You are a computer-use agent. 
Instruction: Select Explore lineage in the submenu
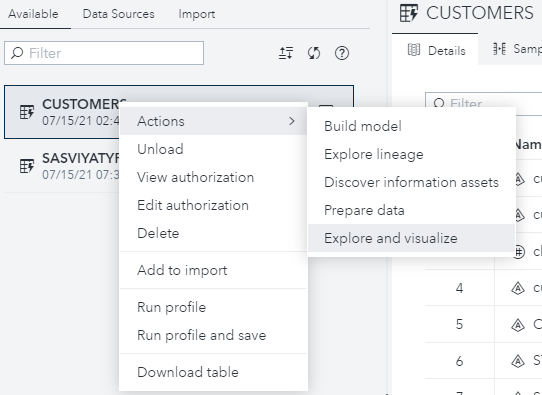pyautogui.click(x=412, y=154)
